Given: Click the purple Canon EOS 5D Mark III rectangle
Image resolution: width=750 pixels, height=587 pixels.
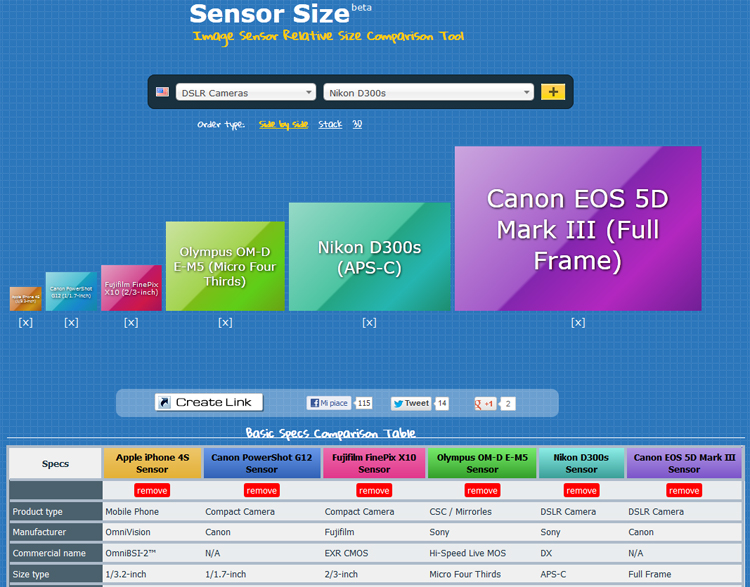Looking at the screenshot, I should click(578, 229).
